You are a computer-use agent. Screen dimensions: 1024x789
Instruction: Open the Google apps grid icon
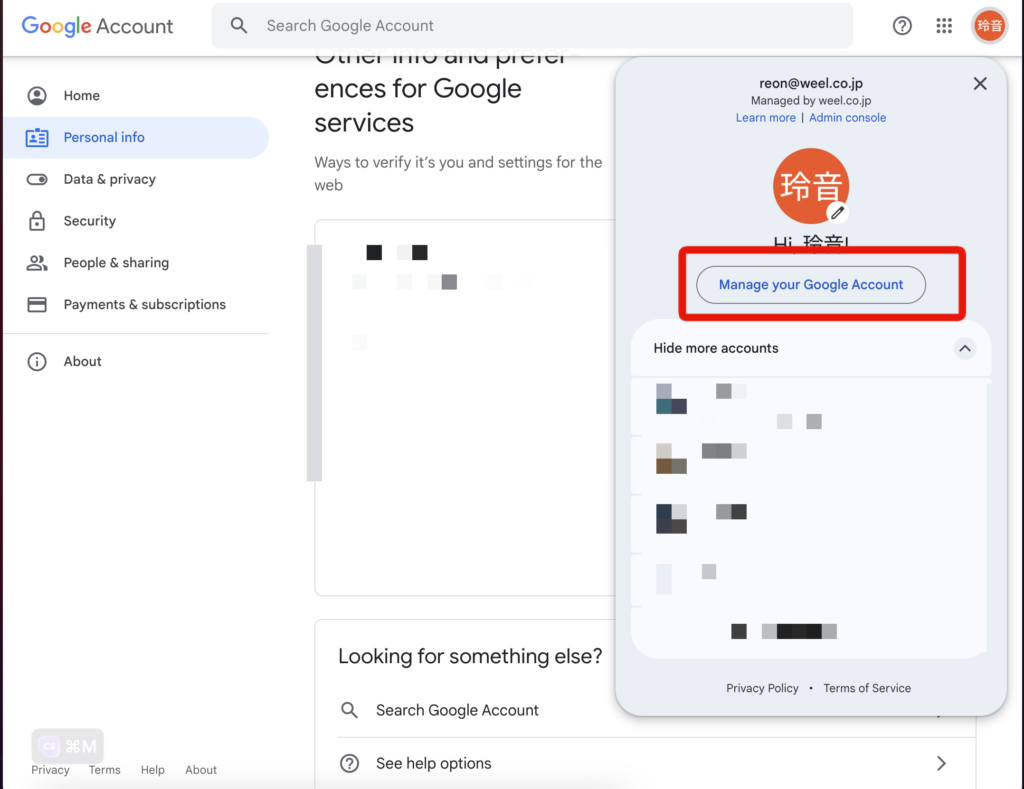pos(944,25)
